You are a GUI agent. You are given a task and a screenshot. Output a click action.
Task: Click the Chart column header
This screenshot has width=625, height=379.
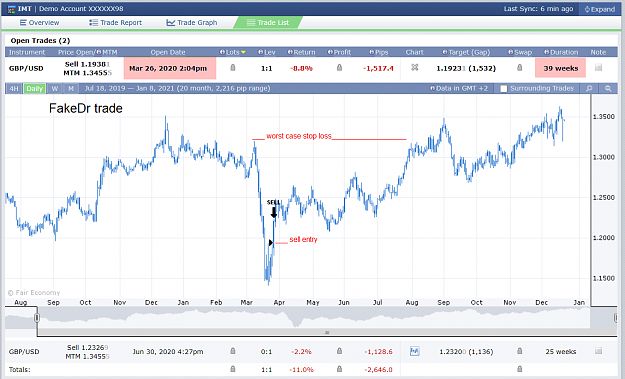coord(415,52)
